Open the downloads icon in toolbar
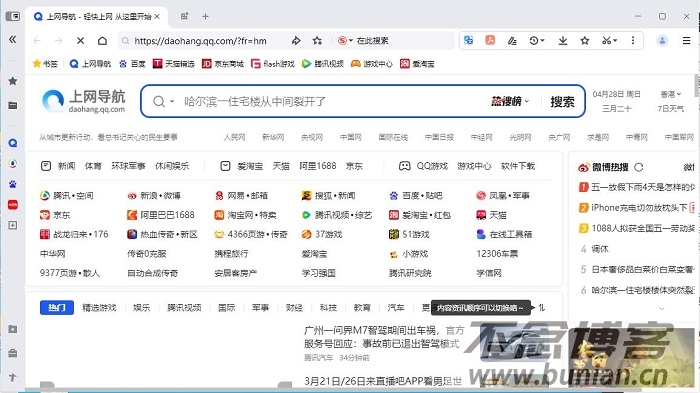 click(563, 41)
